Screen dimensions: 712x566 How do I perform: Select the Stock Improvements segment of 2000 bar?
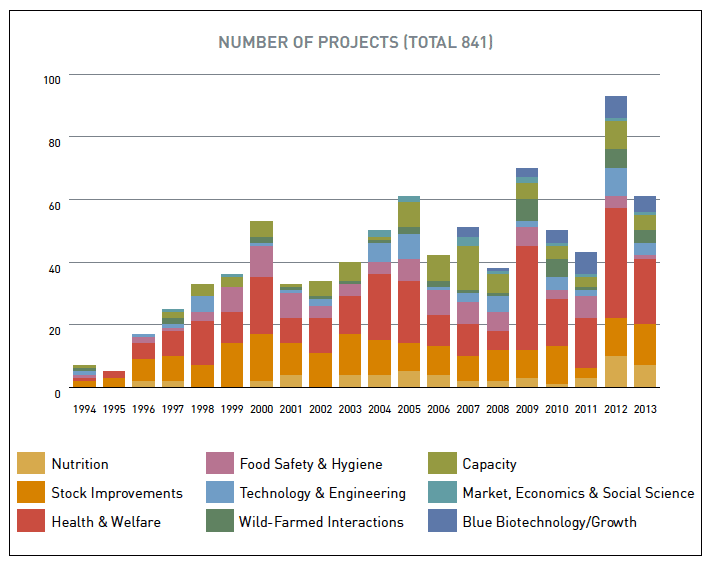pyautogui.click(x=262, y=357)
